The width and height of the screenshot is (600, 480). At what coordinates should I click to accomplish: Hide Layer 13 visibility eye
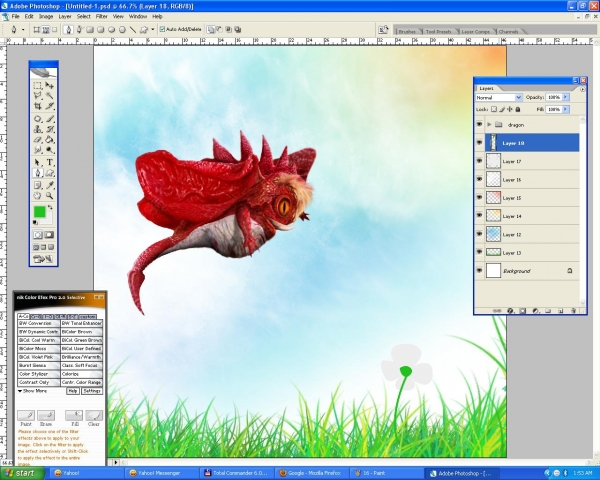[x=479, y=252]
